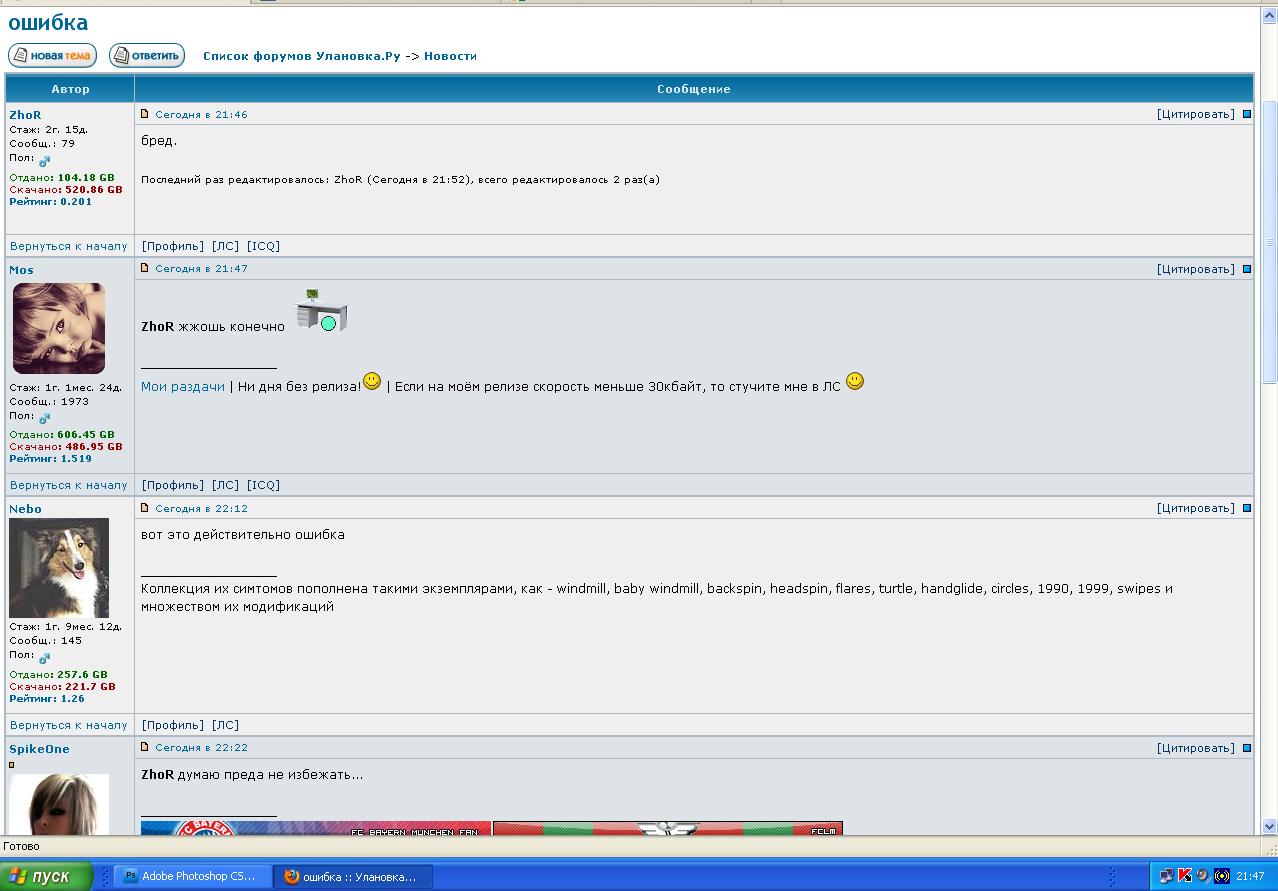Quote the Mos post at 21:47
Viewport: 1278px width, 891px height.
click(1195, 269)
